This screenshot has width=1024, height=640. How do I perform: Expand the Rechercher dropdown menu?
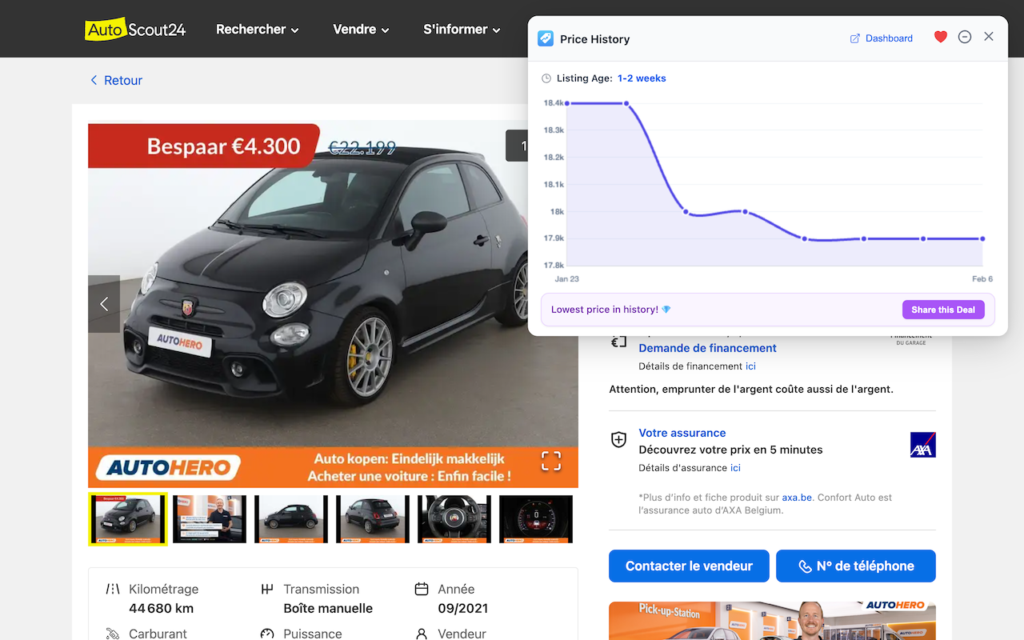(x=257, y=30)
